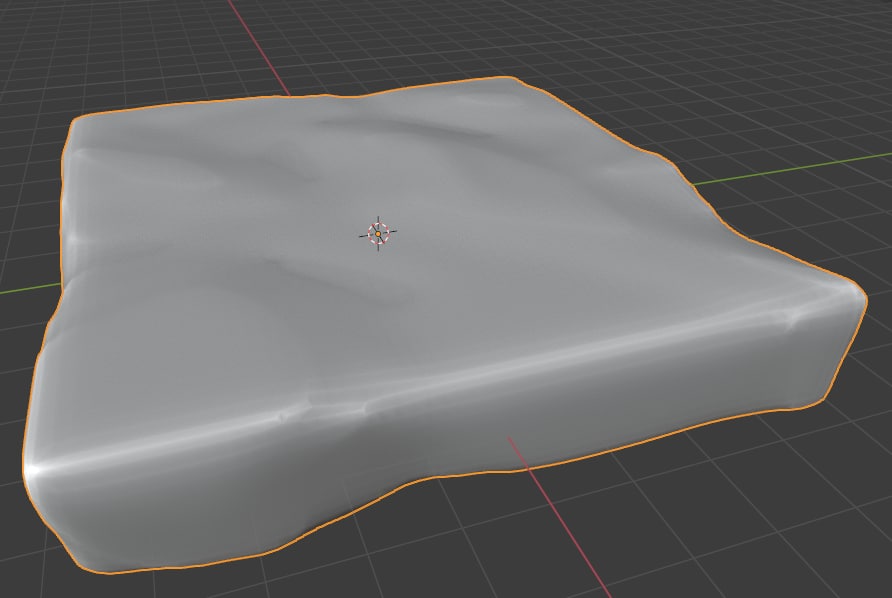
Task: Click the red X axis line behind the mesh
Action: (256, 48)
